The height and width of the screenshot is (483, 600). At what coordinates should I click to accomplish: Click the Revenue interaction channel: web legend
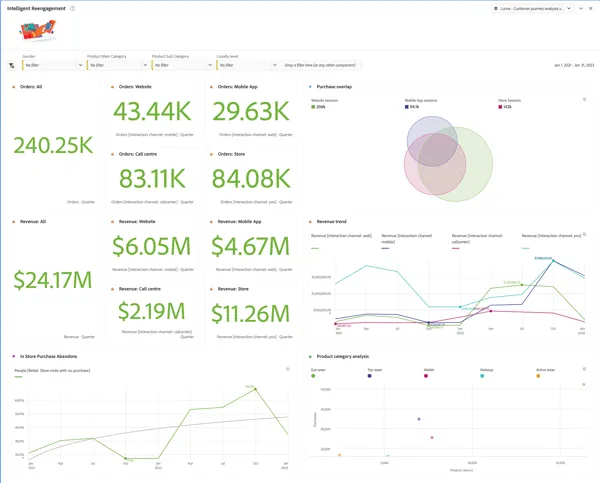click(341, 236)
